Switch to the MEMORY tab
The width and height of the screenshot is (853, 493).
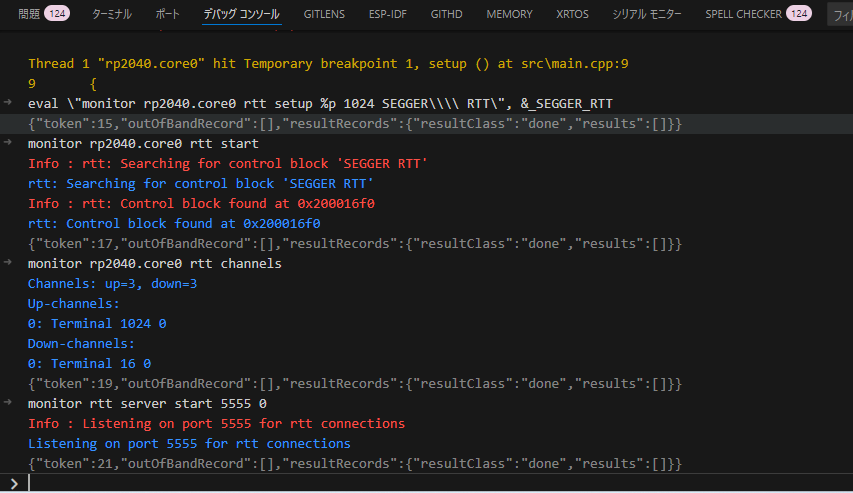(509, 14)
